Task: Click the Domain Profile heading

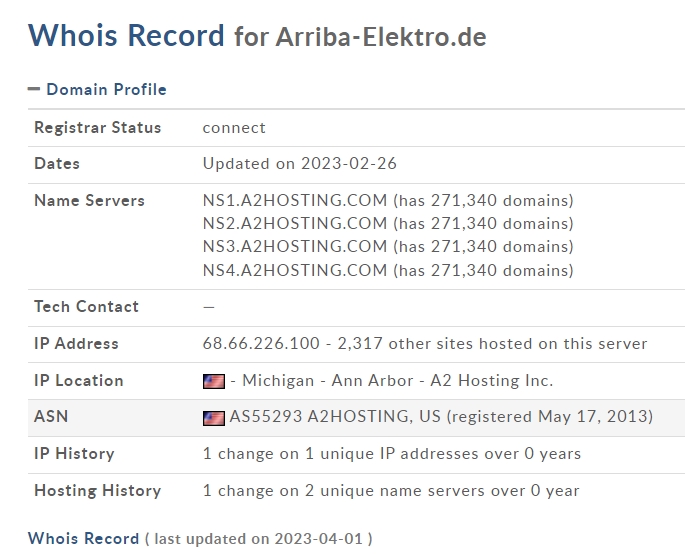Action: pyautogui.click(x=106, y=89)
